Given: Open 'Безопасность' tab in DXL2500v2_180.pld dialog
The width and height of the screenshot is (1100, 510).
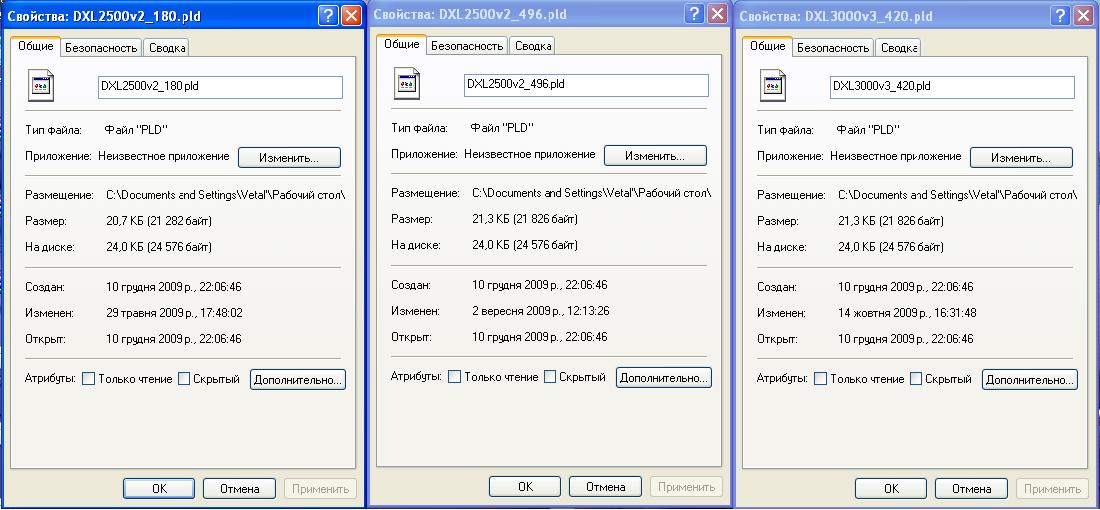Looking at the screenshot, I should (101, 47).
